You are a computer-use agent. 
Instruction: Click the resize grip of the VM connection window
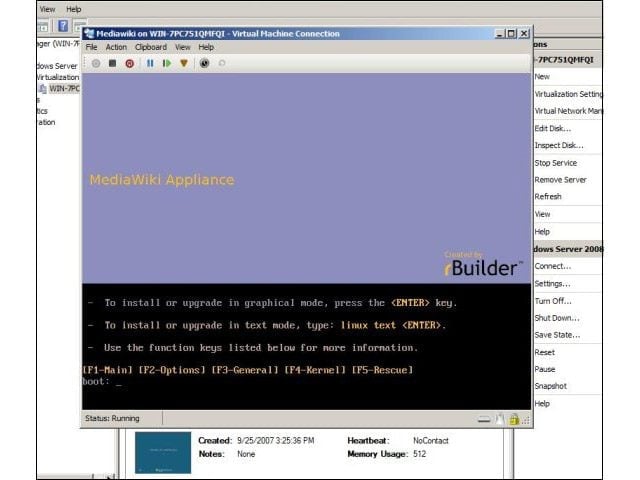[x=526, y=420]
